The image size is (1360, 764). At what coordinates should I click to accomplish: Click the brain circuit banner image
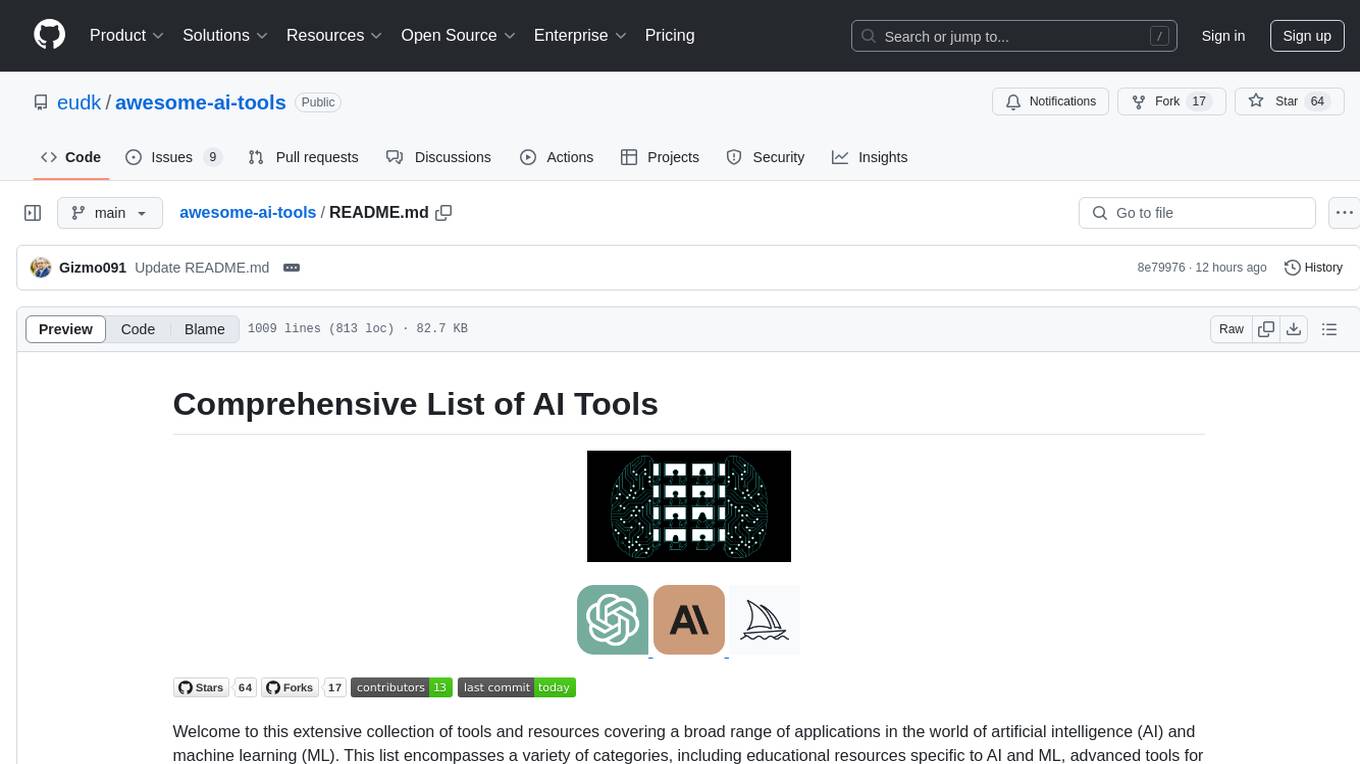tap(689, 506)
